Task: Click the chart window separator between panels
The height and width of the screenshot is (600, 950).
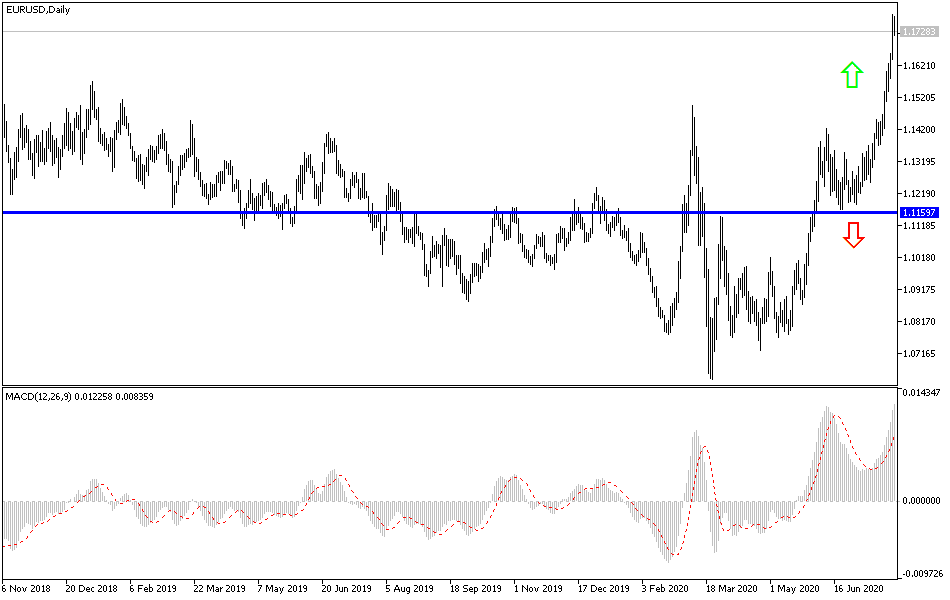Action: (x=450, y=388)
